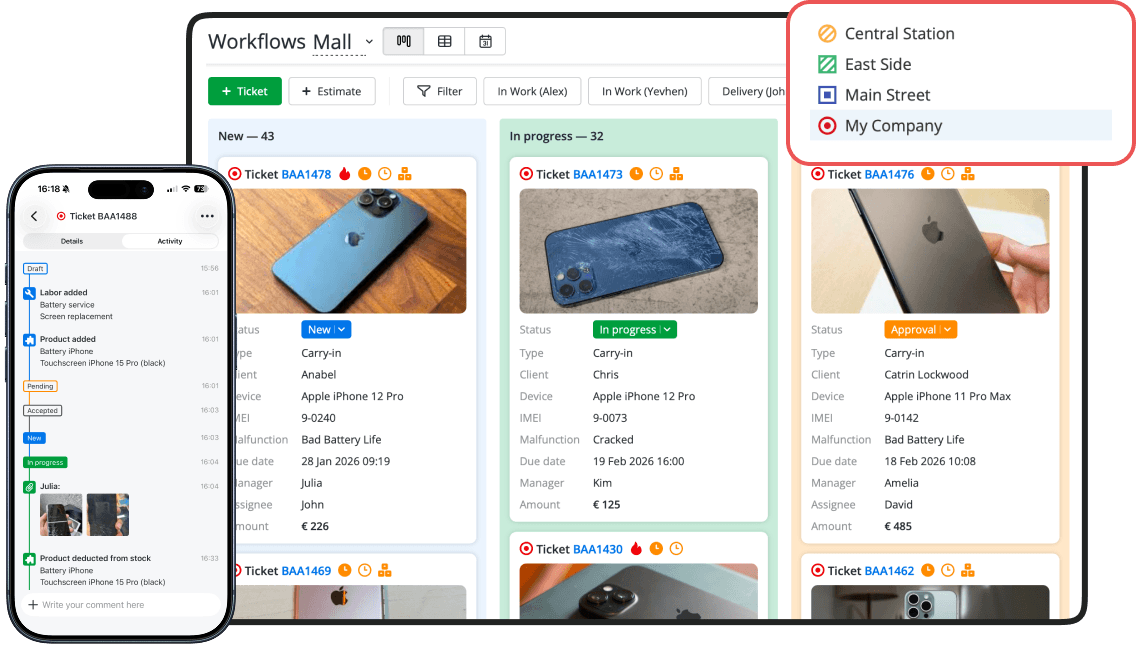Image resolution: width=1136 pixels, height=648 pixels.
Task: Click the Product deducted from stock icon
Action: click(30, 560)
